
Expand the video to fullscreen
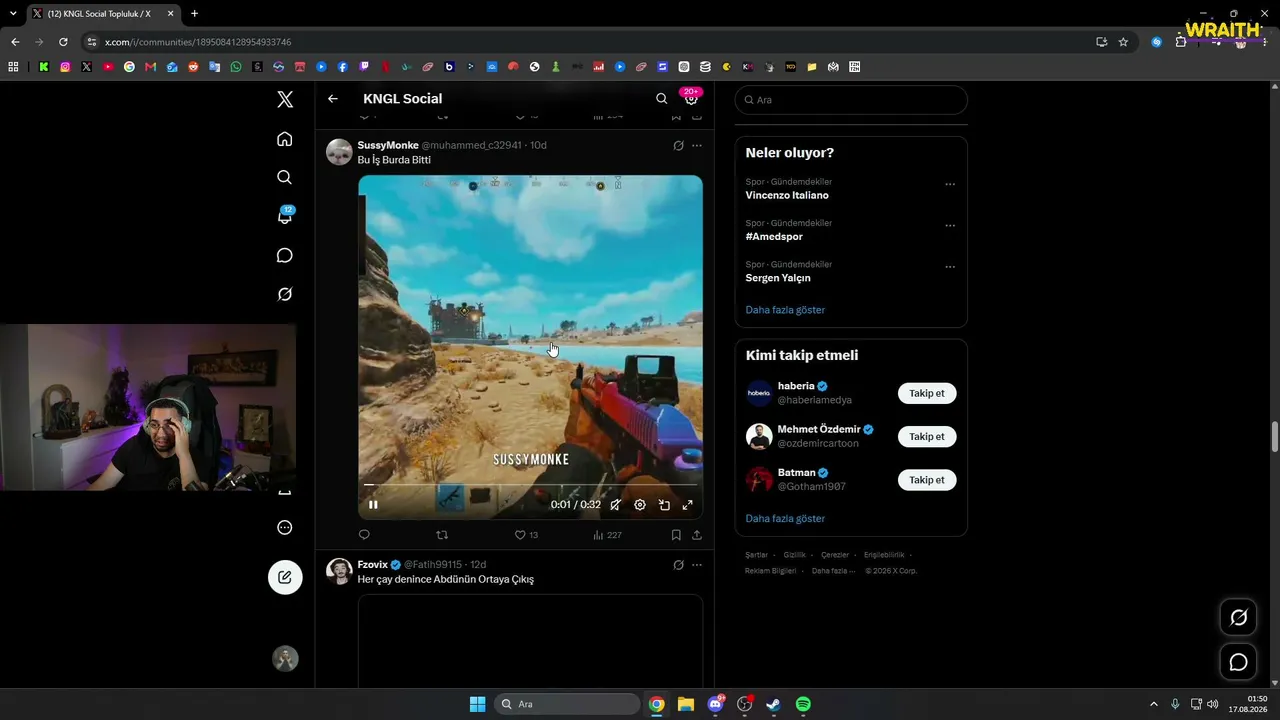click(687, 505)
